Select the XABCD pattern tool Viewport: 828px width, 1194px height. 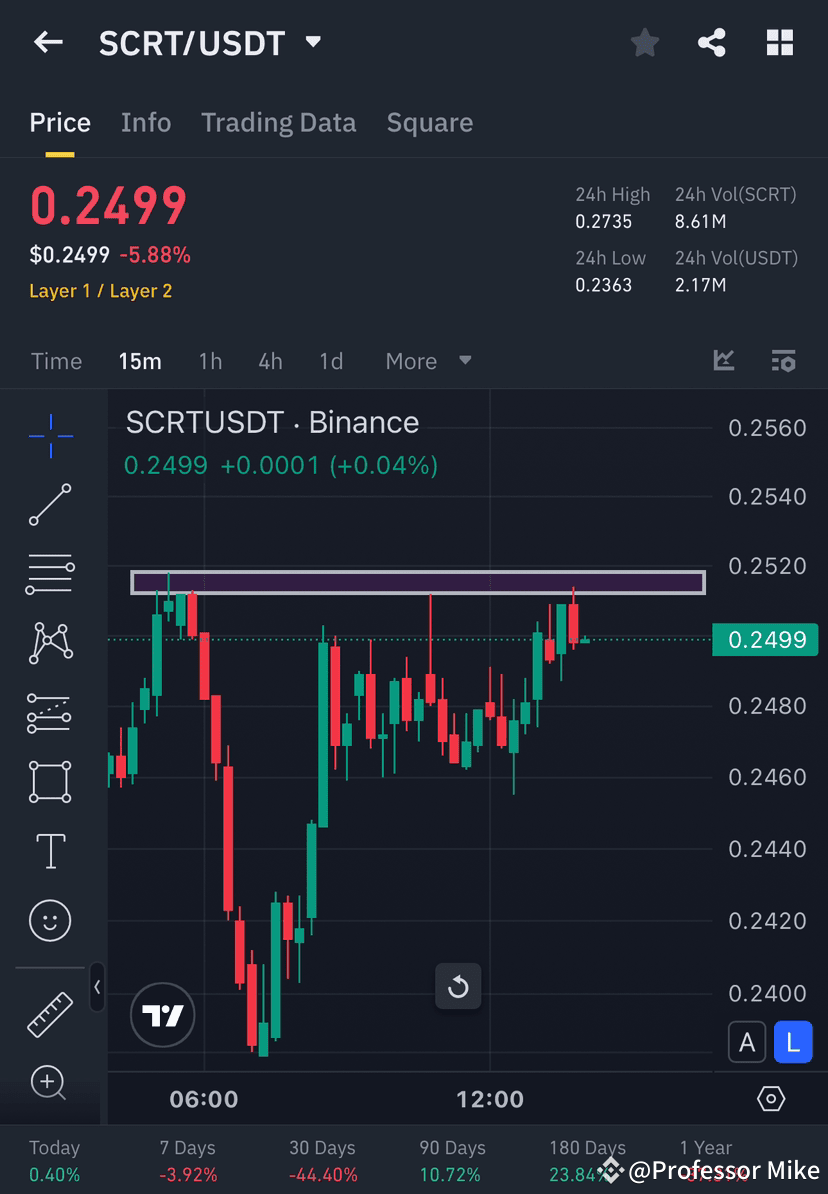[x=50, y=643]
